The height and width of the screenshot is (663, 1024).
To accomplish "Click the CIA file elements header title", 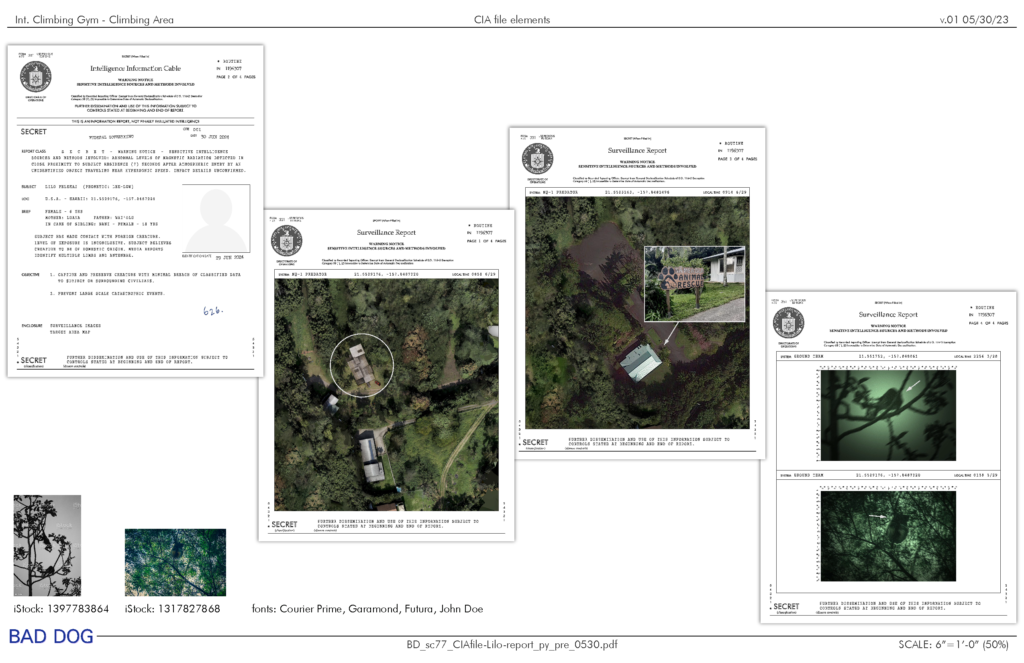I will click(x=513, y=20).
